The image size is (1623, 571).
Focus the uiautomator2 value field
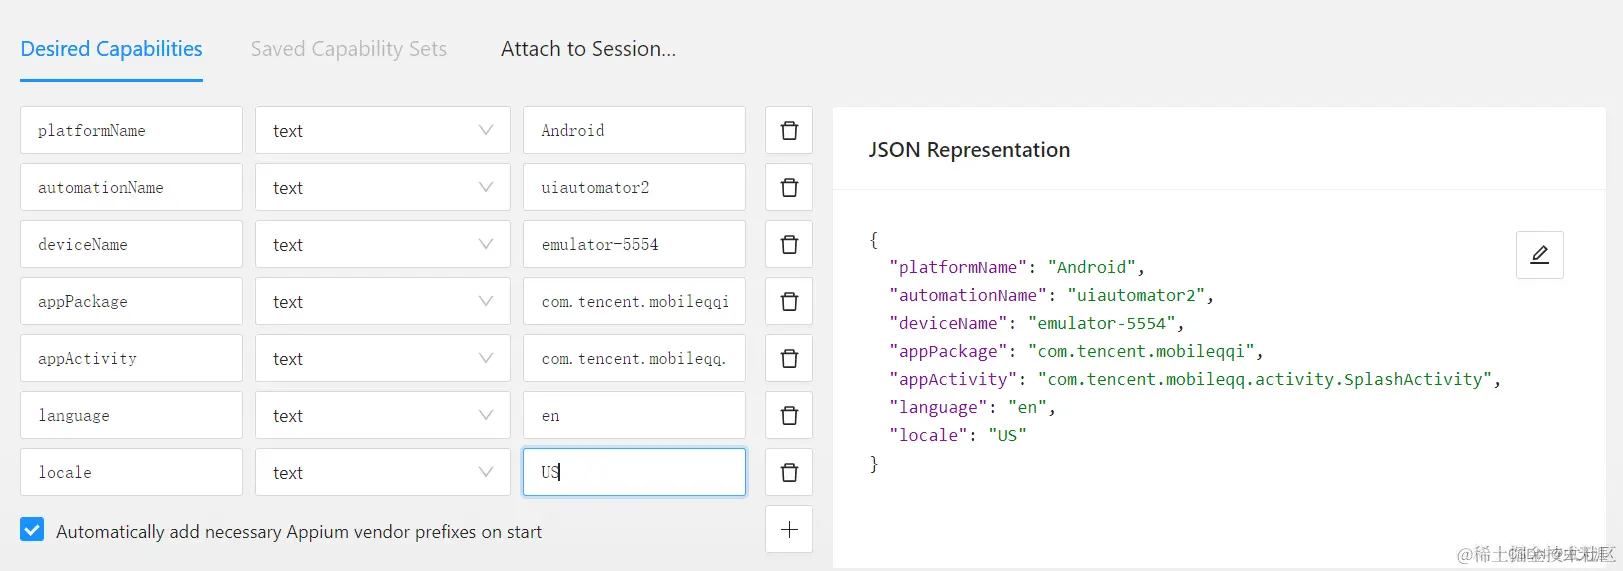[x=634, y=187]
